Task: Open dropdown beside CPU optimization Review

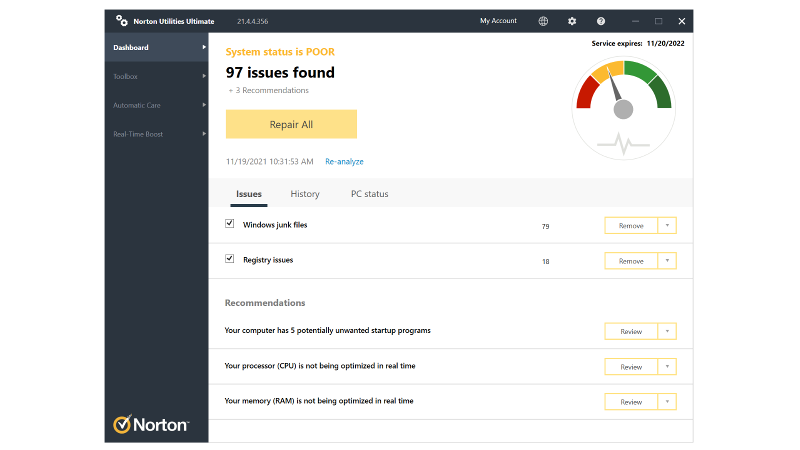Action: coord(667,366)
